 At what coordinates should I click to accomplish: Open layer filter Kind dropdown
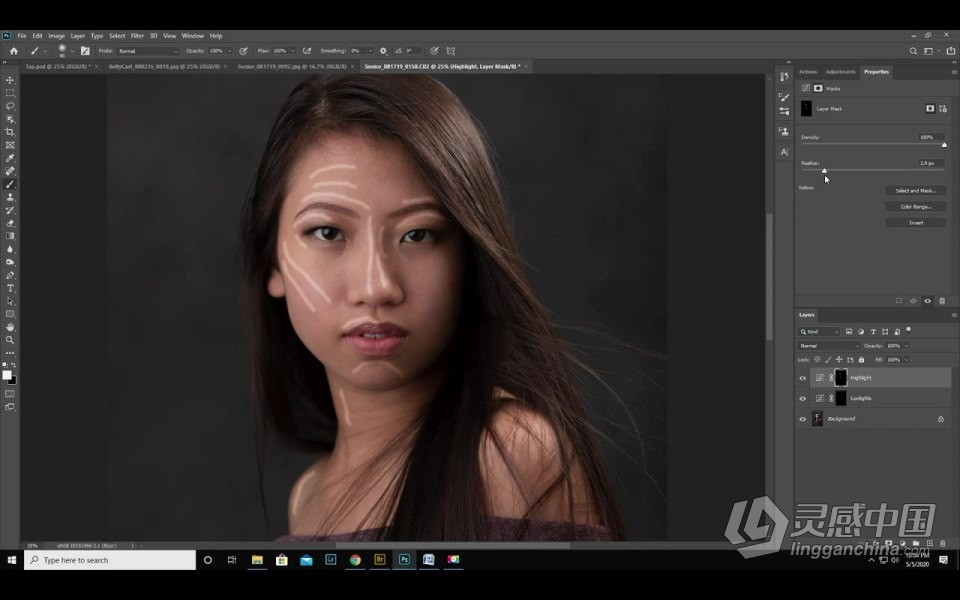[819, 332]
